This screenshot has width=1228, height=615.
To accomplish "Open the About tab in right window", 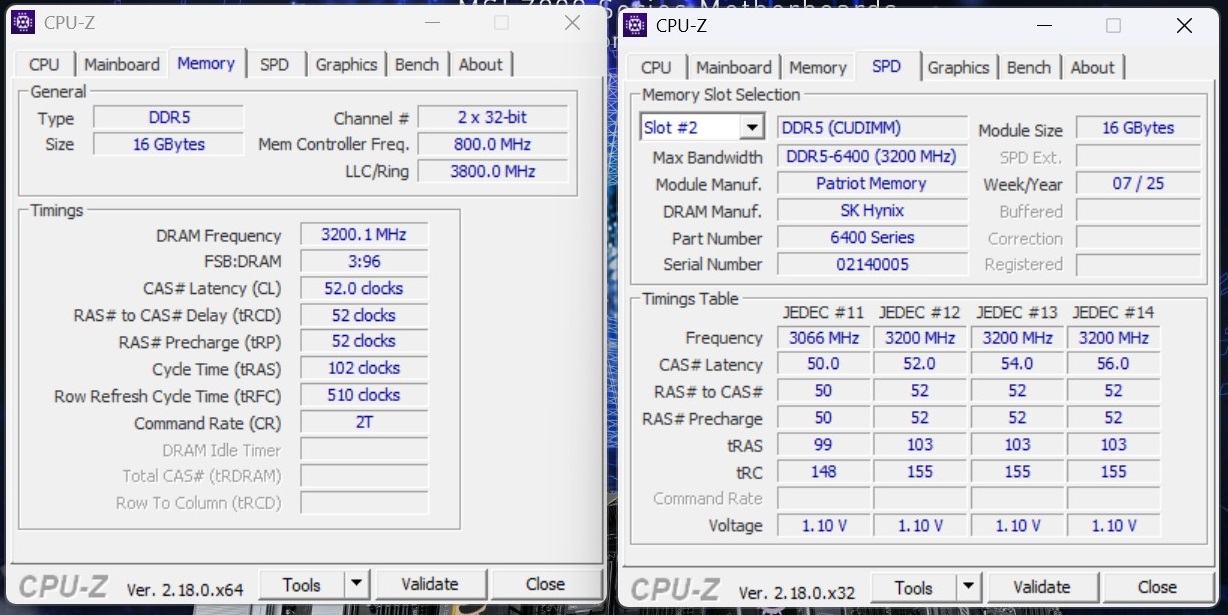I will pyautogui.click(x=1092, y=67).
